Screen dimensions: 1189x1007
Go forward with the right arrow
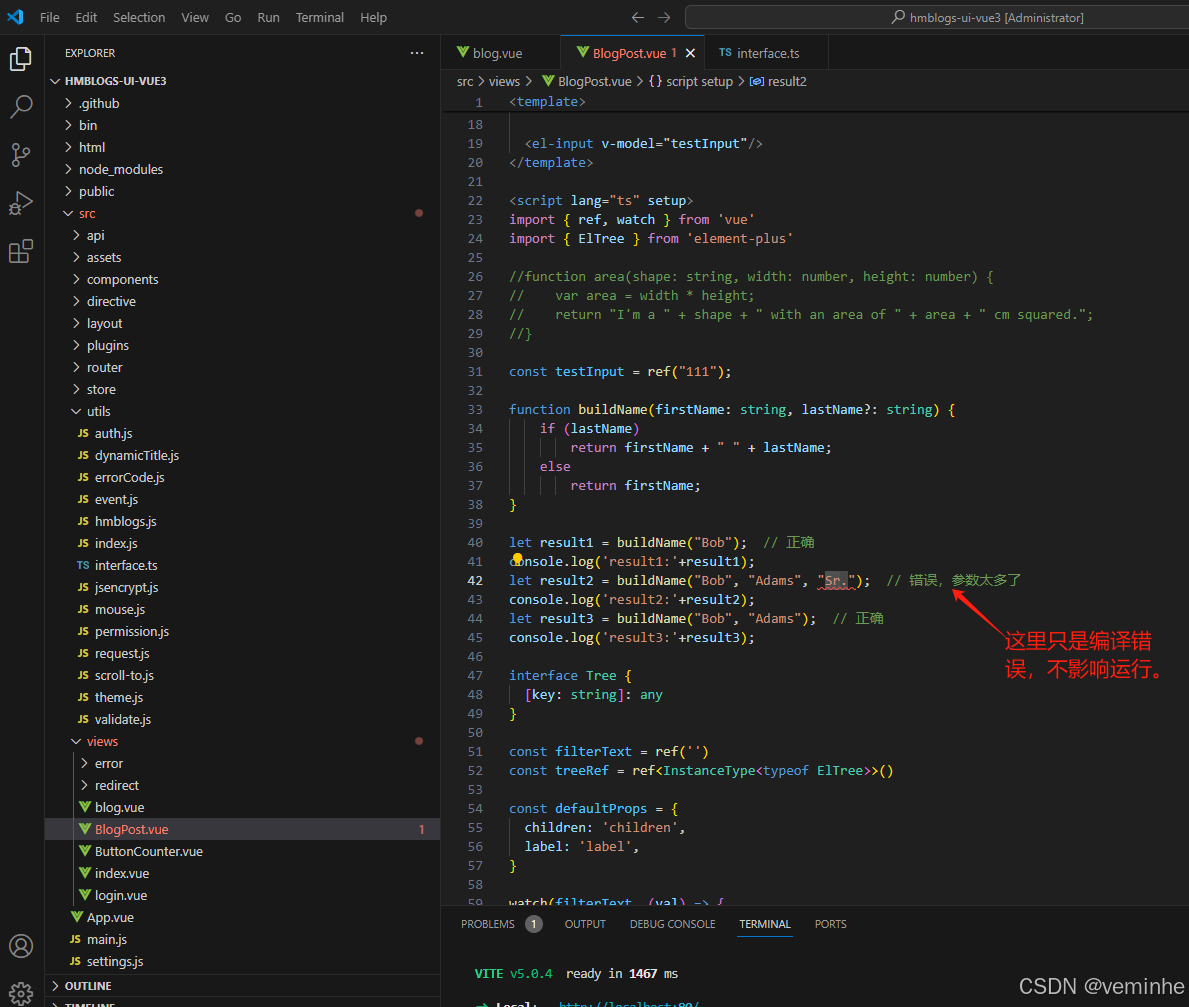click(x=664, y=17)
